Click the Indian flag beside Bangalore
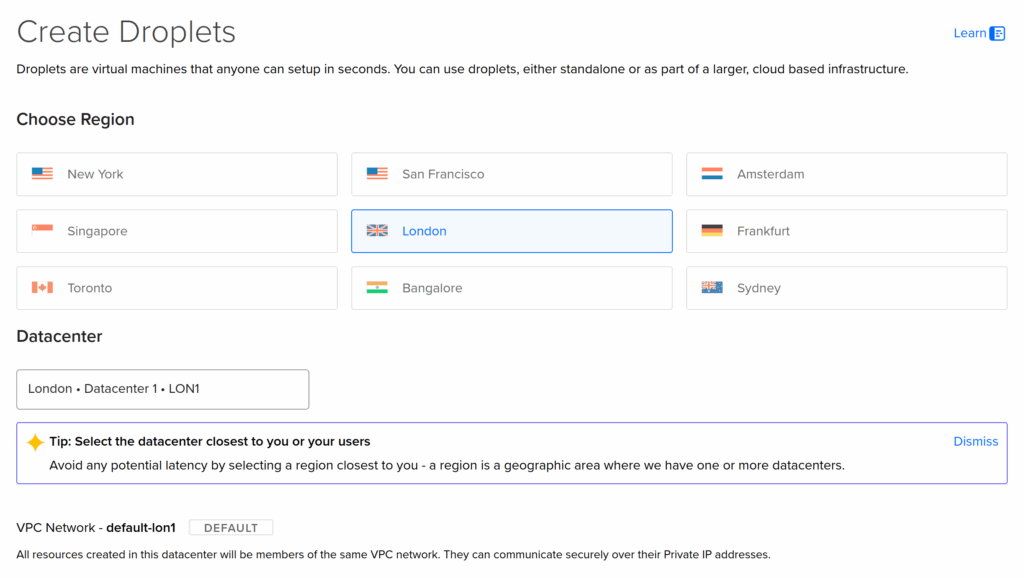1024x578 pixels. pyautogui.click(x=377, y=287)
